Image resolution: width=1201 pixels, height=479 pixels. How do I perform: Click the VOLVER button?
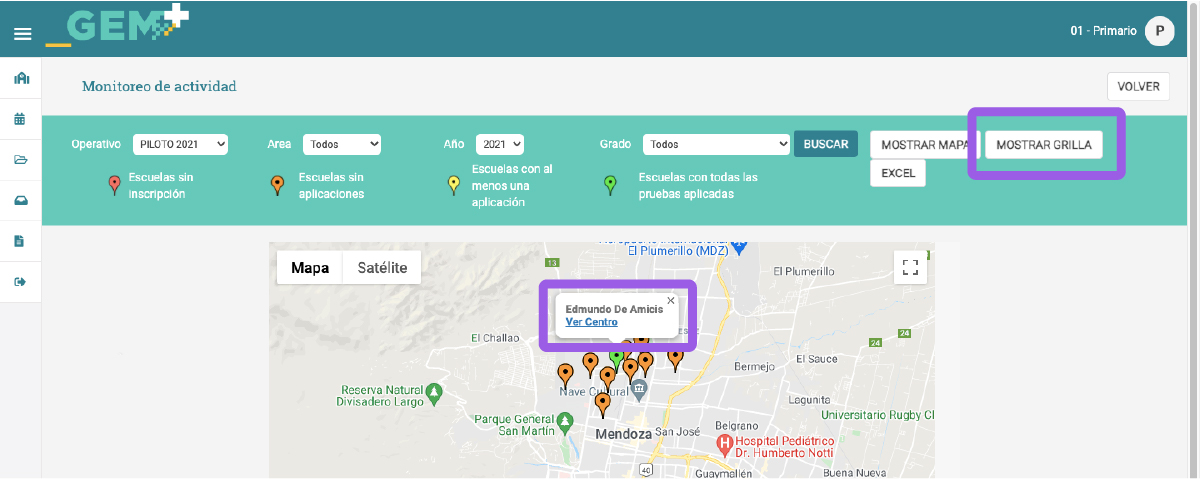click(x=1138, y=86)
